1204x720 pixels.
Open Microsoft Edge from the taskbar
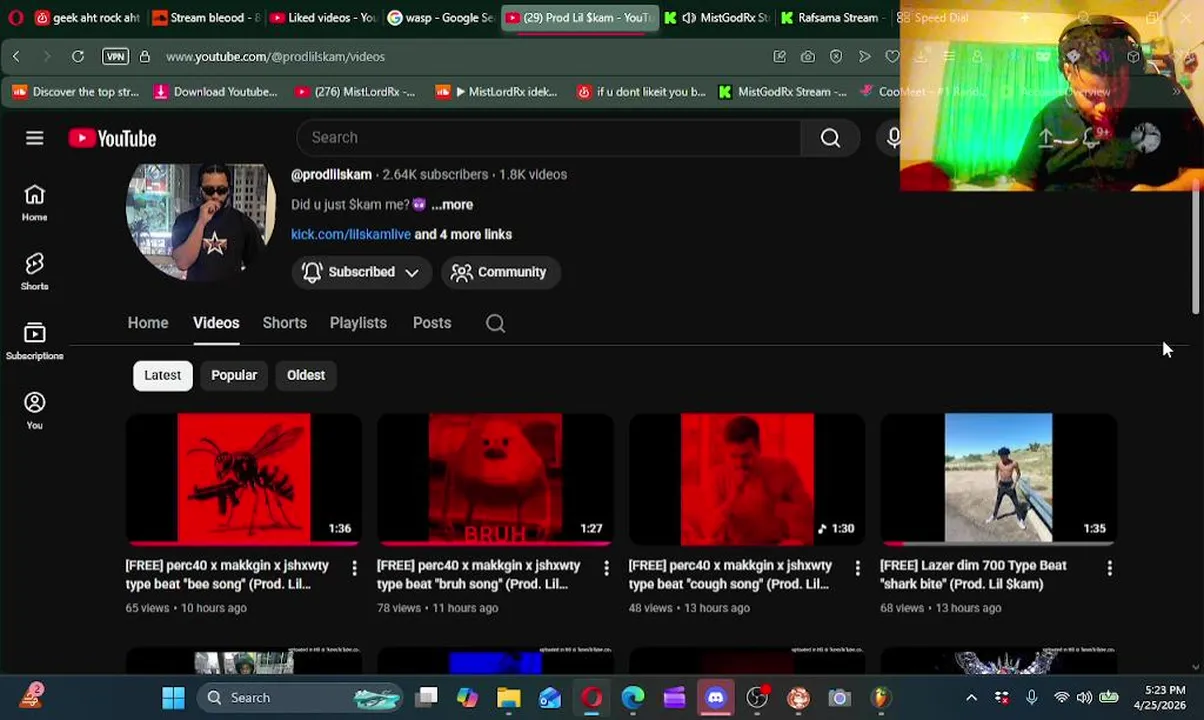tap(633, 697)
